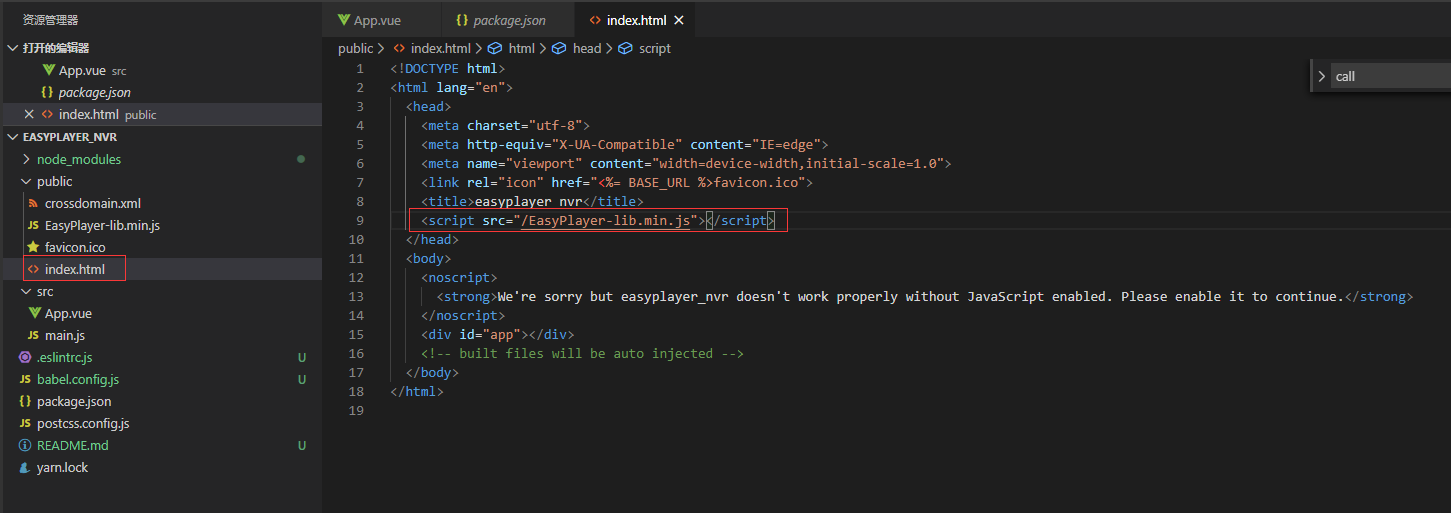The image size is (1451, 513).
Task: Click the <!DOCTYPE html> line
Action: click(447, 68)
